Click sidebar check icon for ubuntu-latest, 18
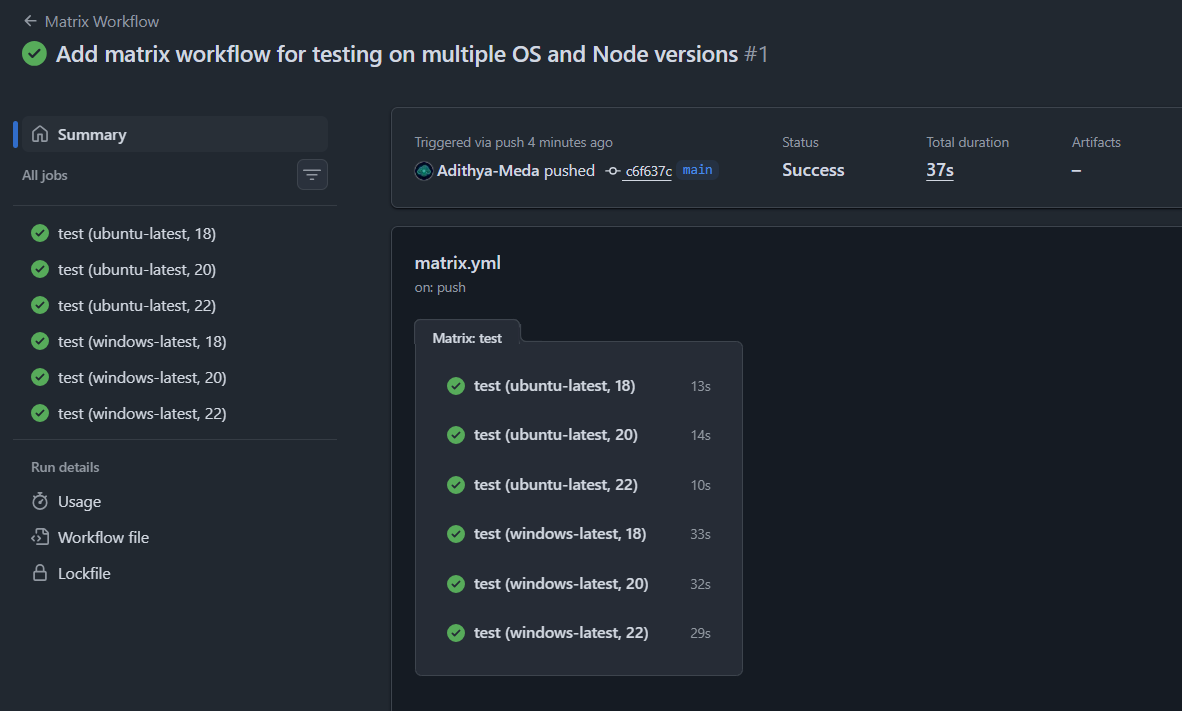1182x711 pixels. [x=40, y=234]
